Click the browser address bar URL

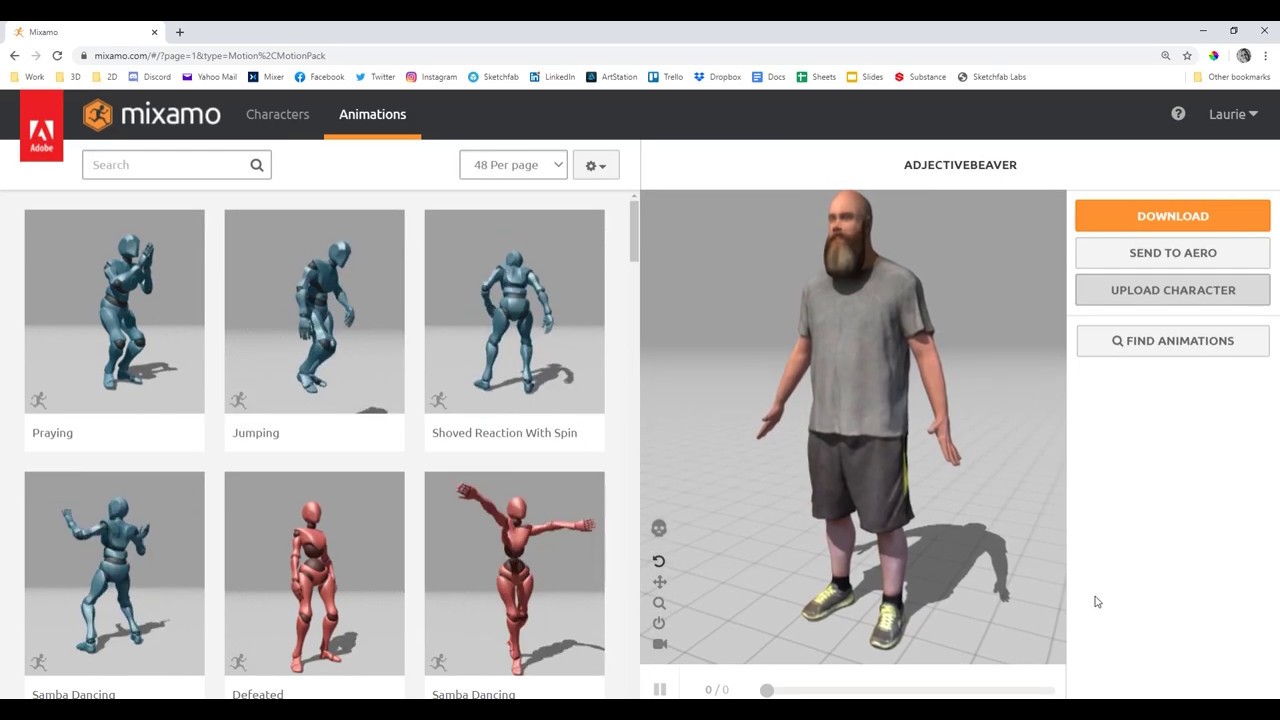pos(210,56)
